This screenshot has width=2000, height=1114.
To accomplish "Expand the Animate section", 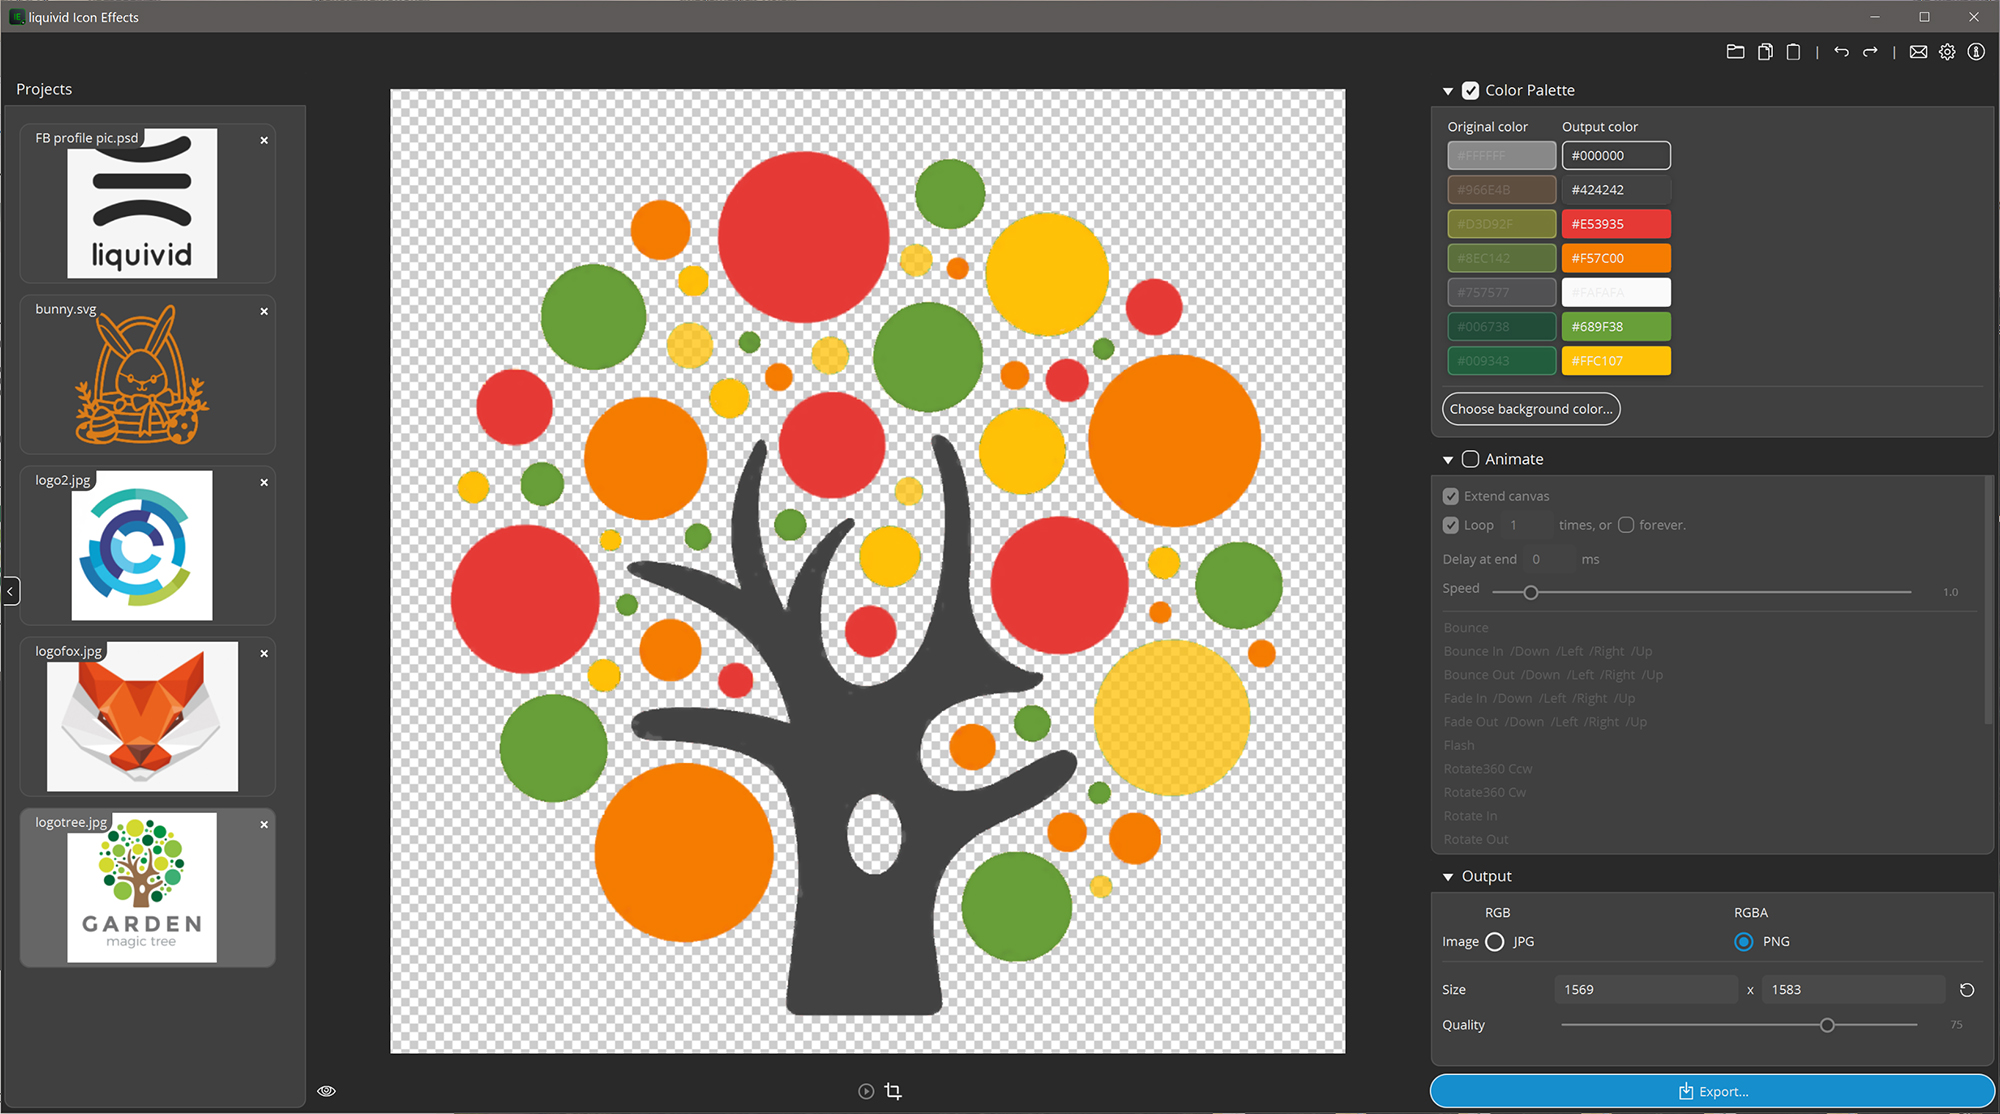I will [x=1448, y=459].
